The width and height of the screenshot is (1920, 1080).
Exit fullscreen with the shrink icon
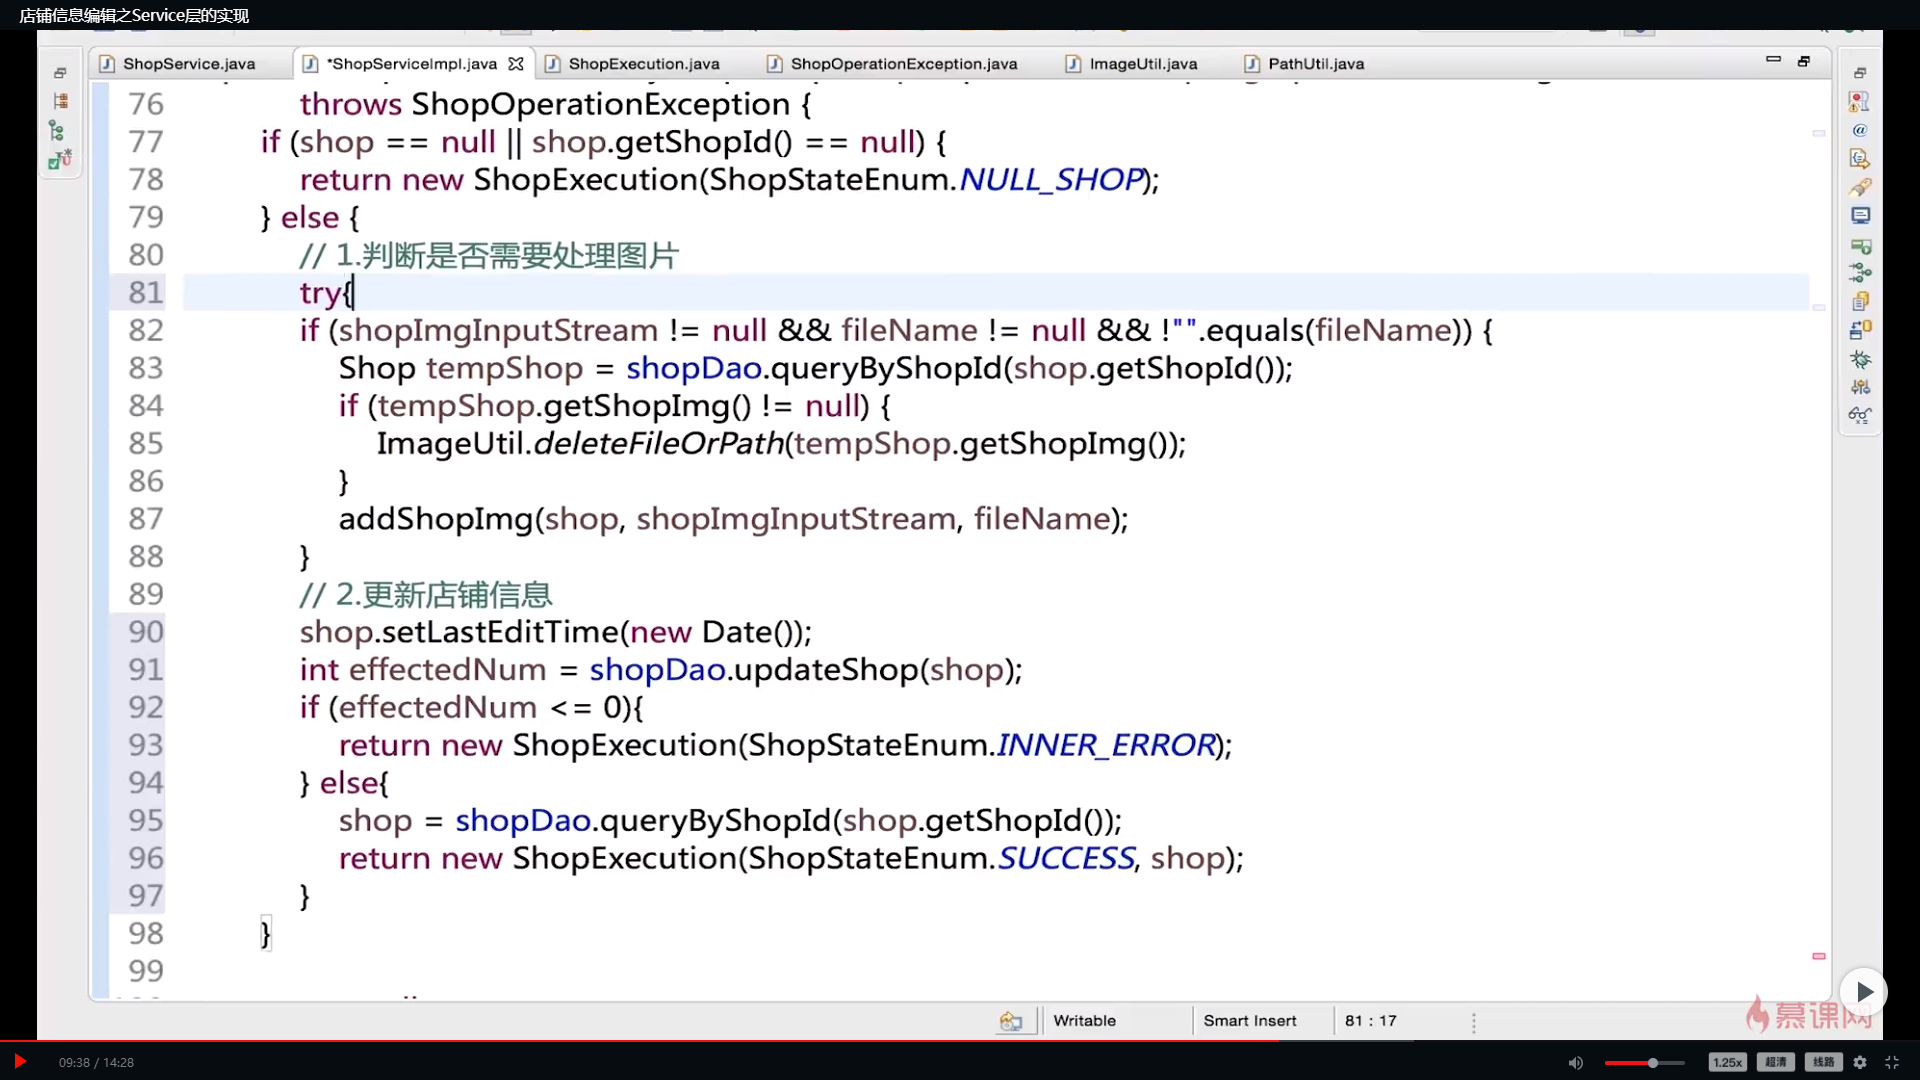tap(1892, 1062)
